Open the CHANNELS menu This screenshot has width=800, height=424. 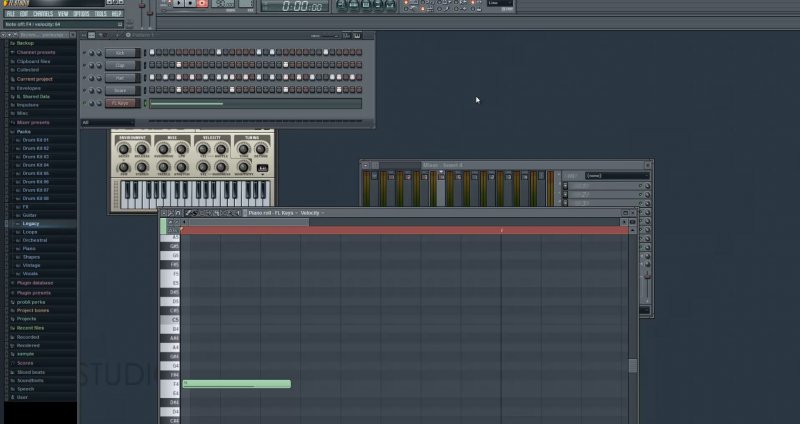click(x=43, y=14)
